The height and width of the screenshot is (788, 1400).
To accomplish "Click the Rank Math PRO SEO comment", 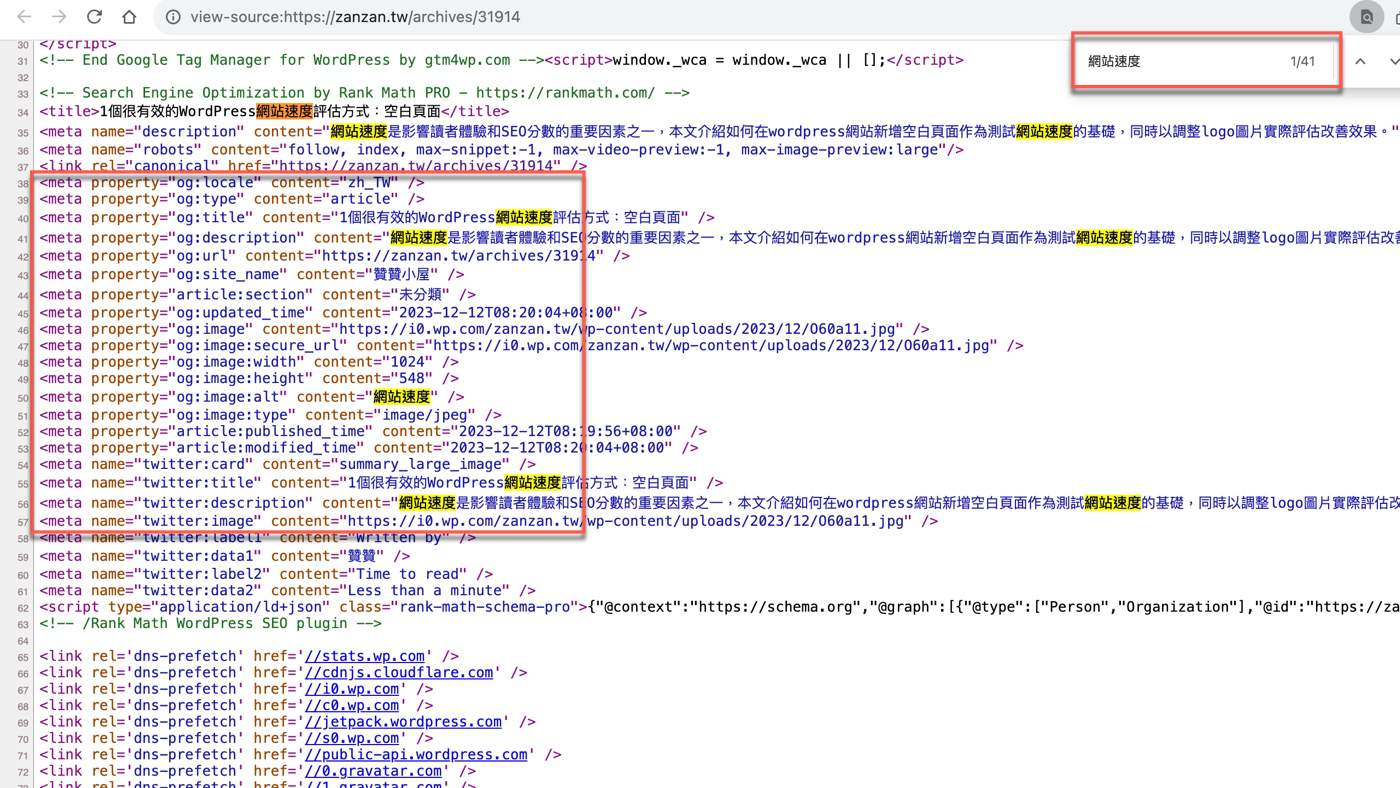I will click(365, 92).
